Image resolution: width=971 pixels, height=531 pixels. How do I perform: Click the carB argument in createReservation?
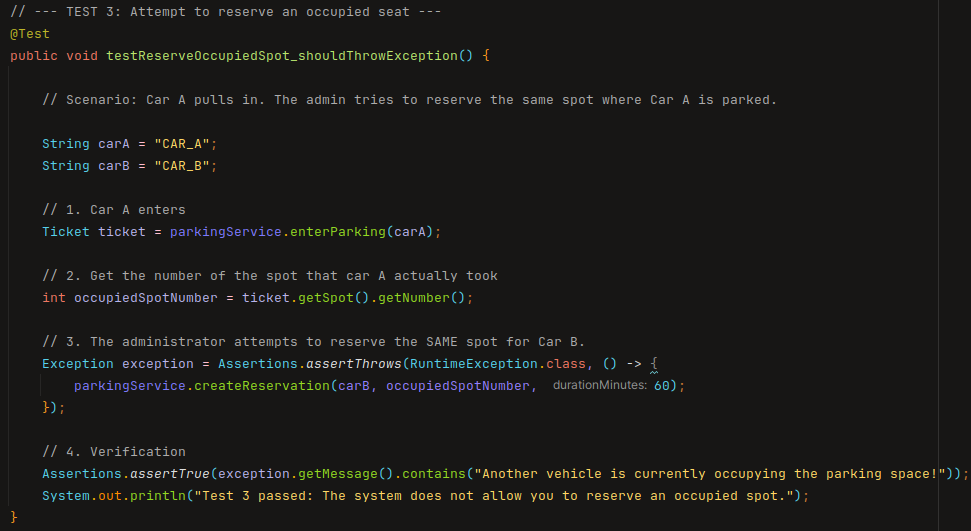coord(354,386)
